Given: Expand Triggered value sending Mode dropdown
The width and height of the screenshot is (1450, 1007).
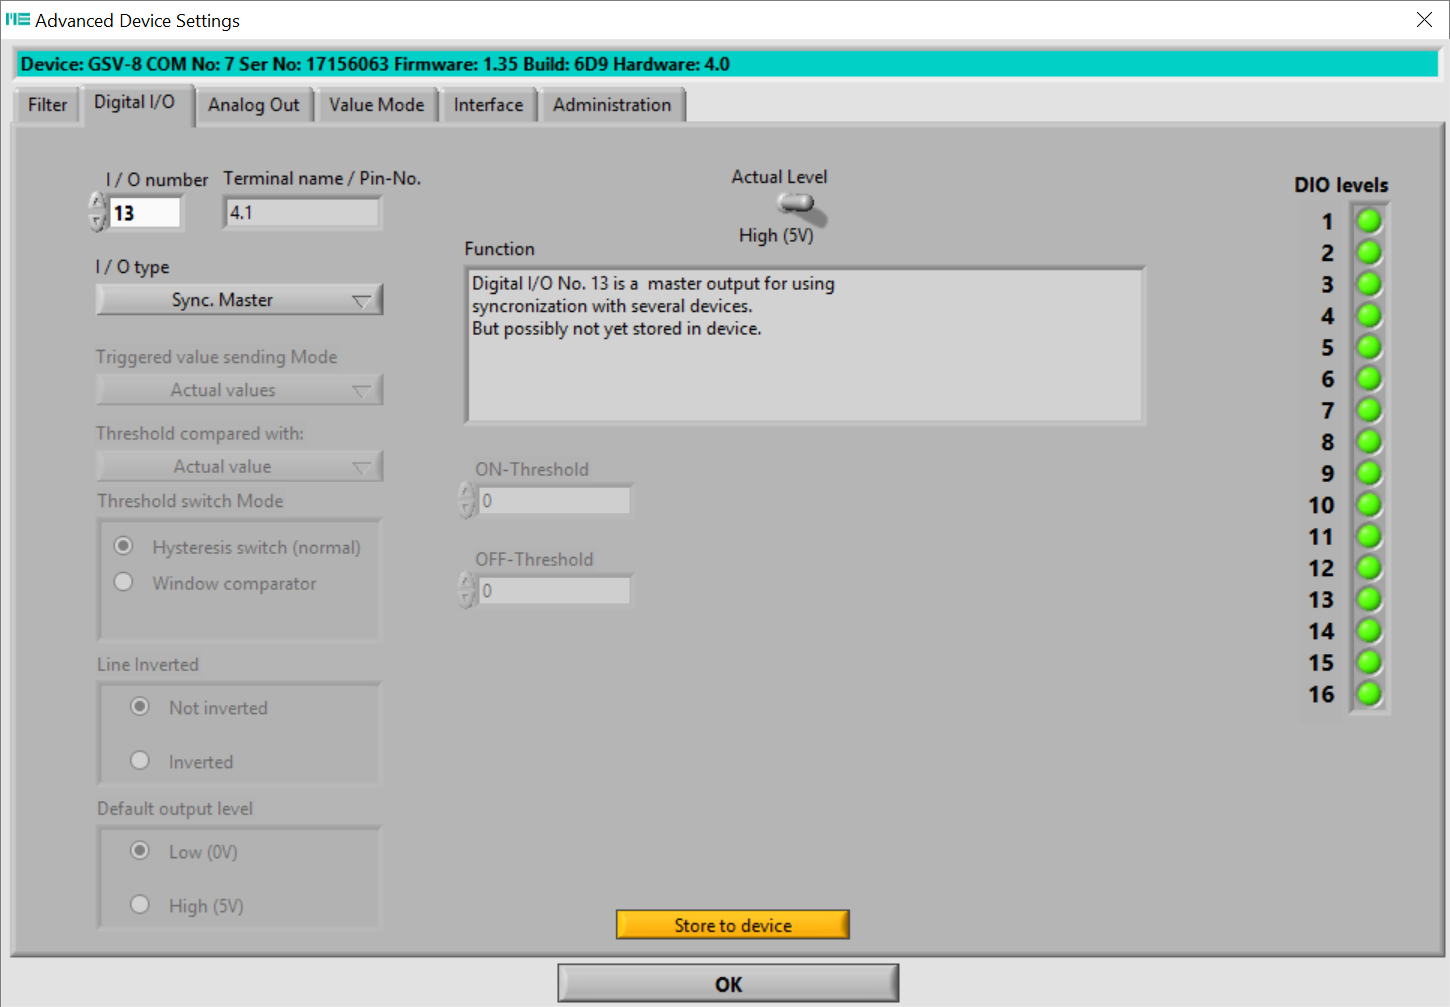Looking at the screenshot, I should click(x=239, y=390).
